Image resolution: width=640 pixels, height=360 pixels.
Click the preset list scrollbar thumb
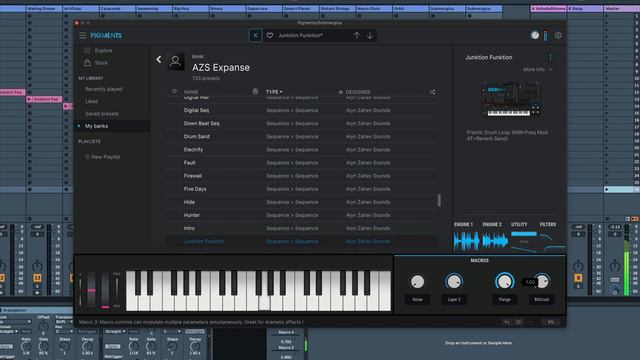click(439, 200)
